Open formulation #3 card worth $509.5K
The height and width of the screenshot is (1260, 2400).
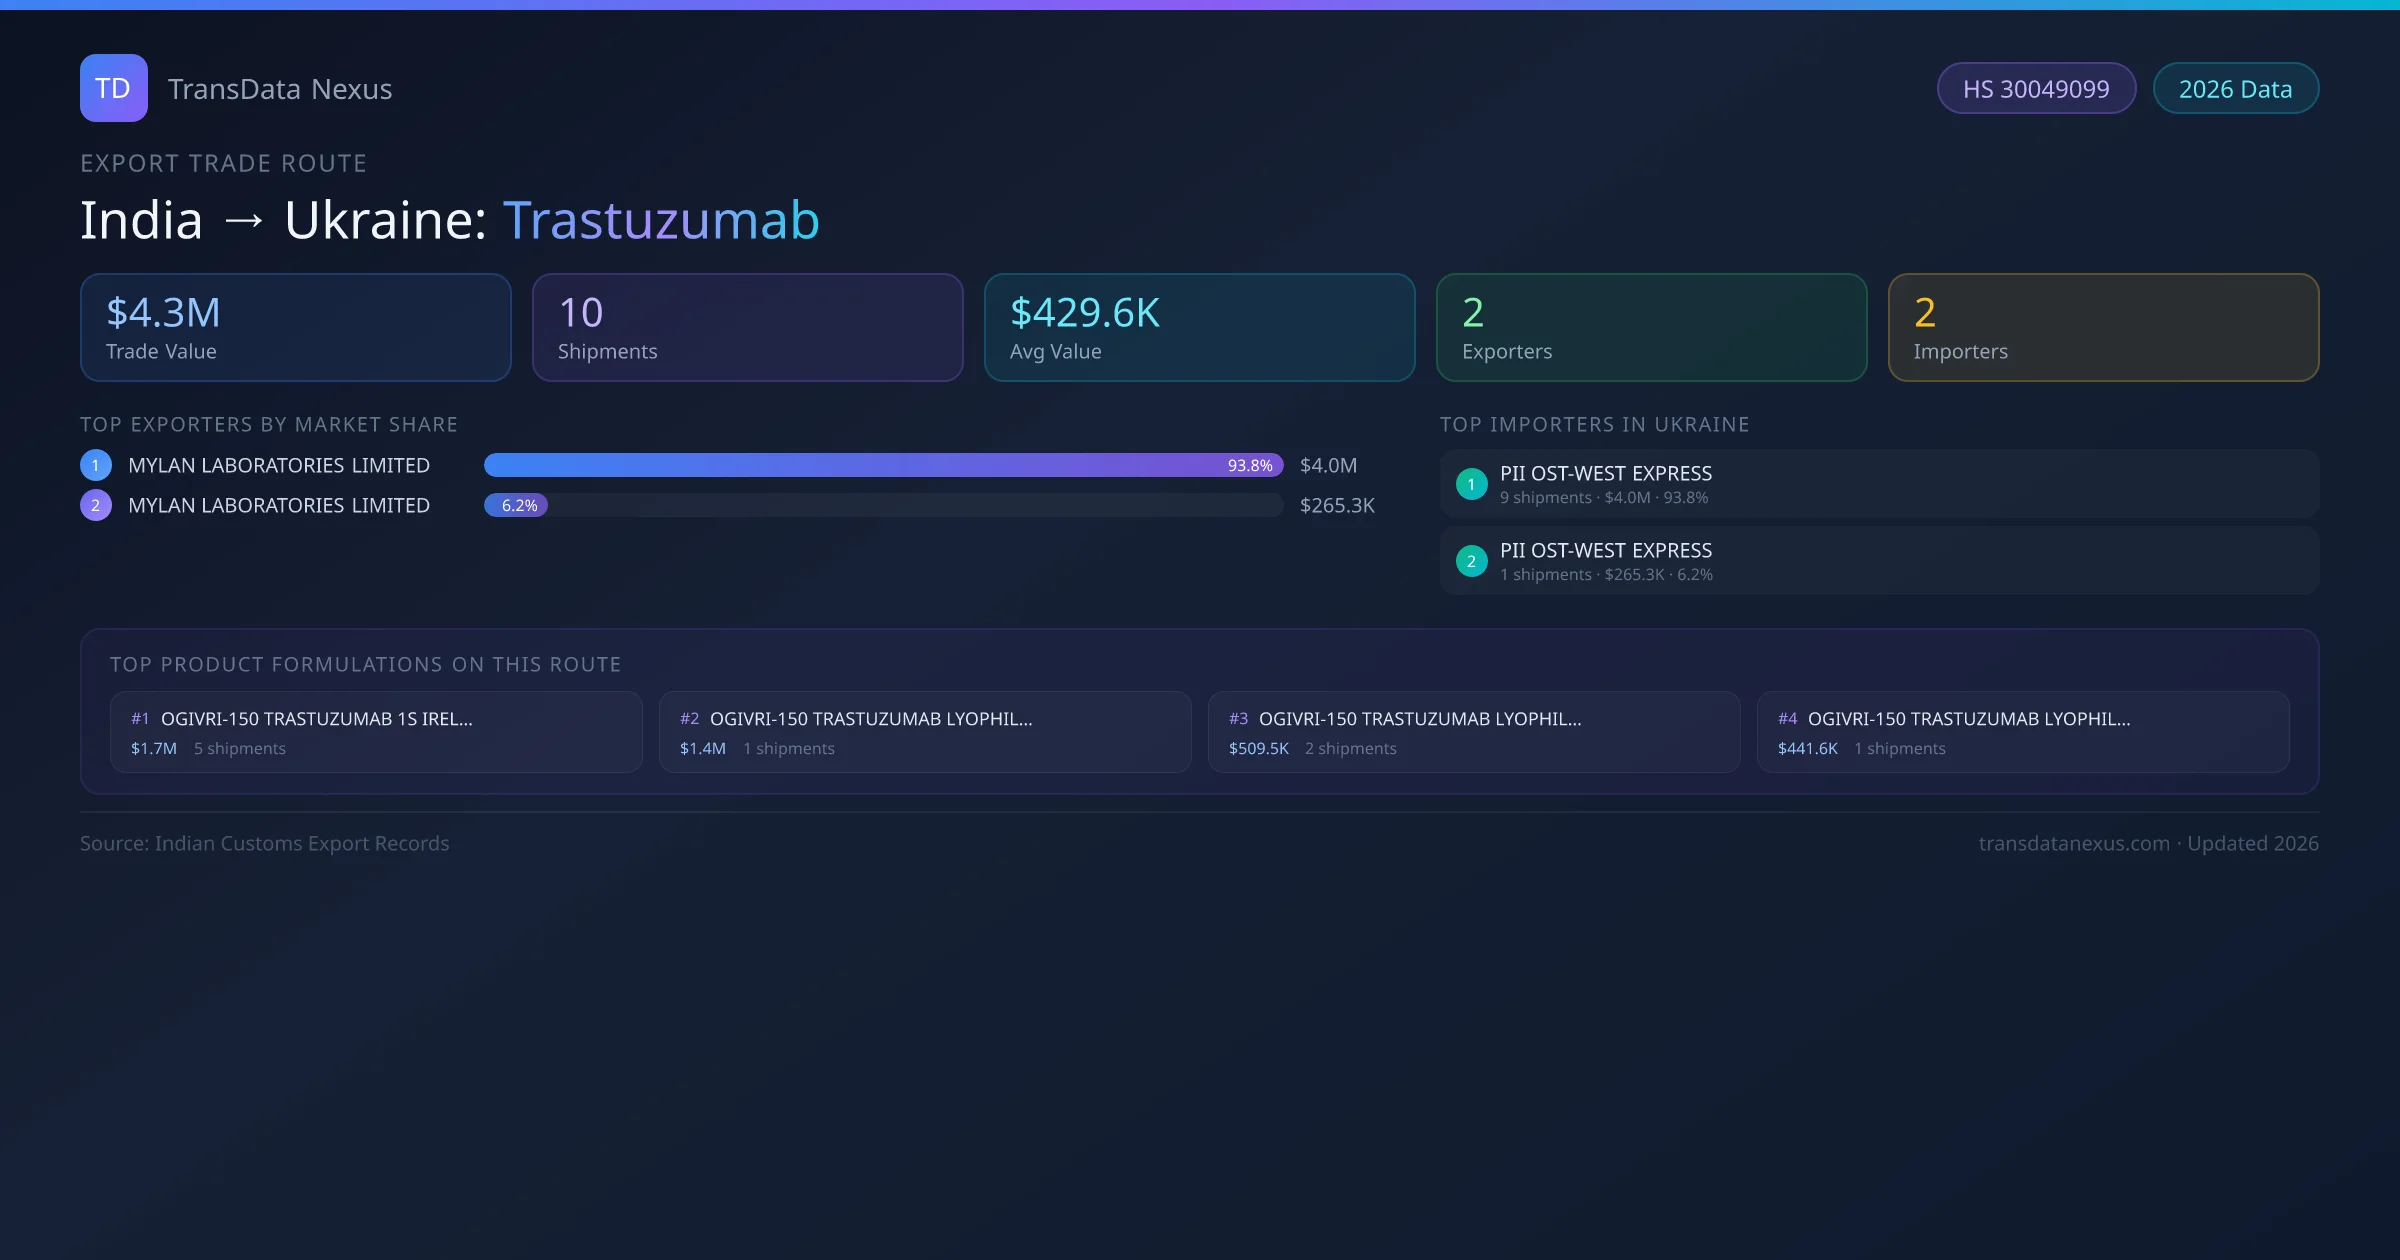coord(1473,732)
